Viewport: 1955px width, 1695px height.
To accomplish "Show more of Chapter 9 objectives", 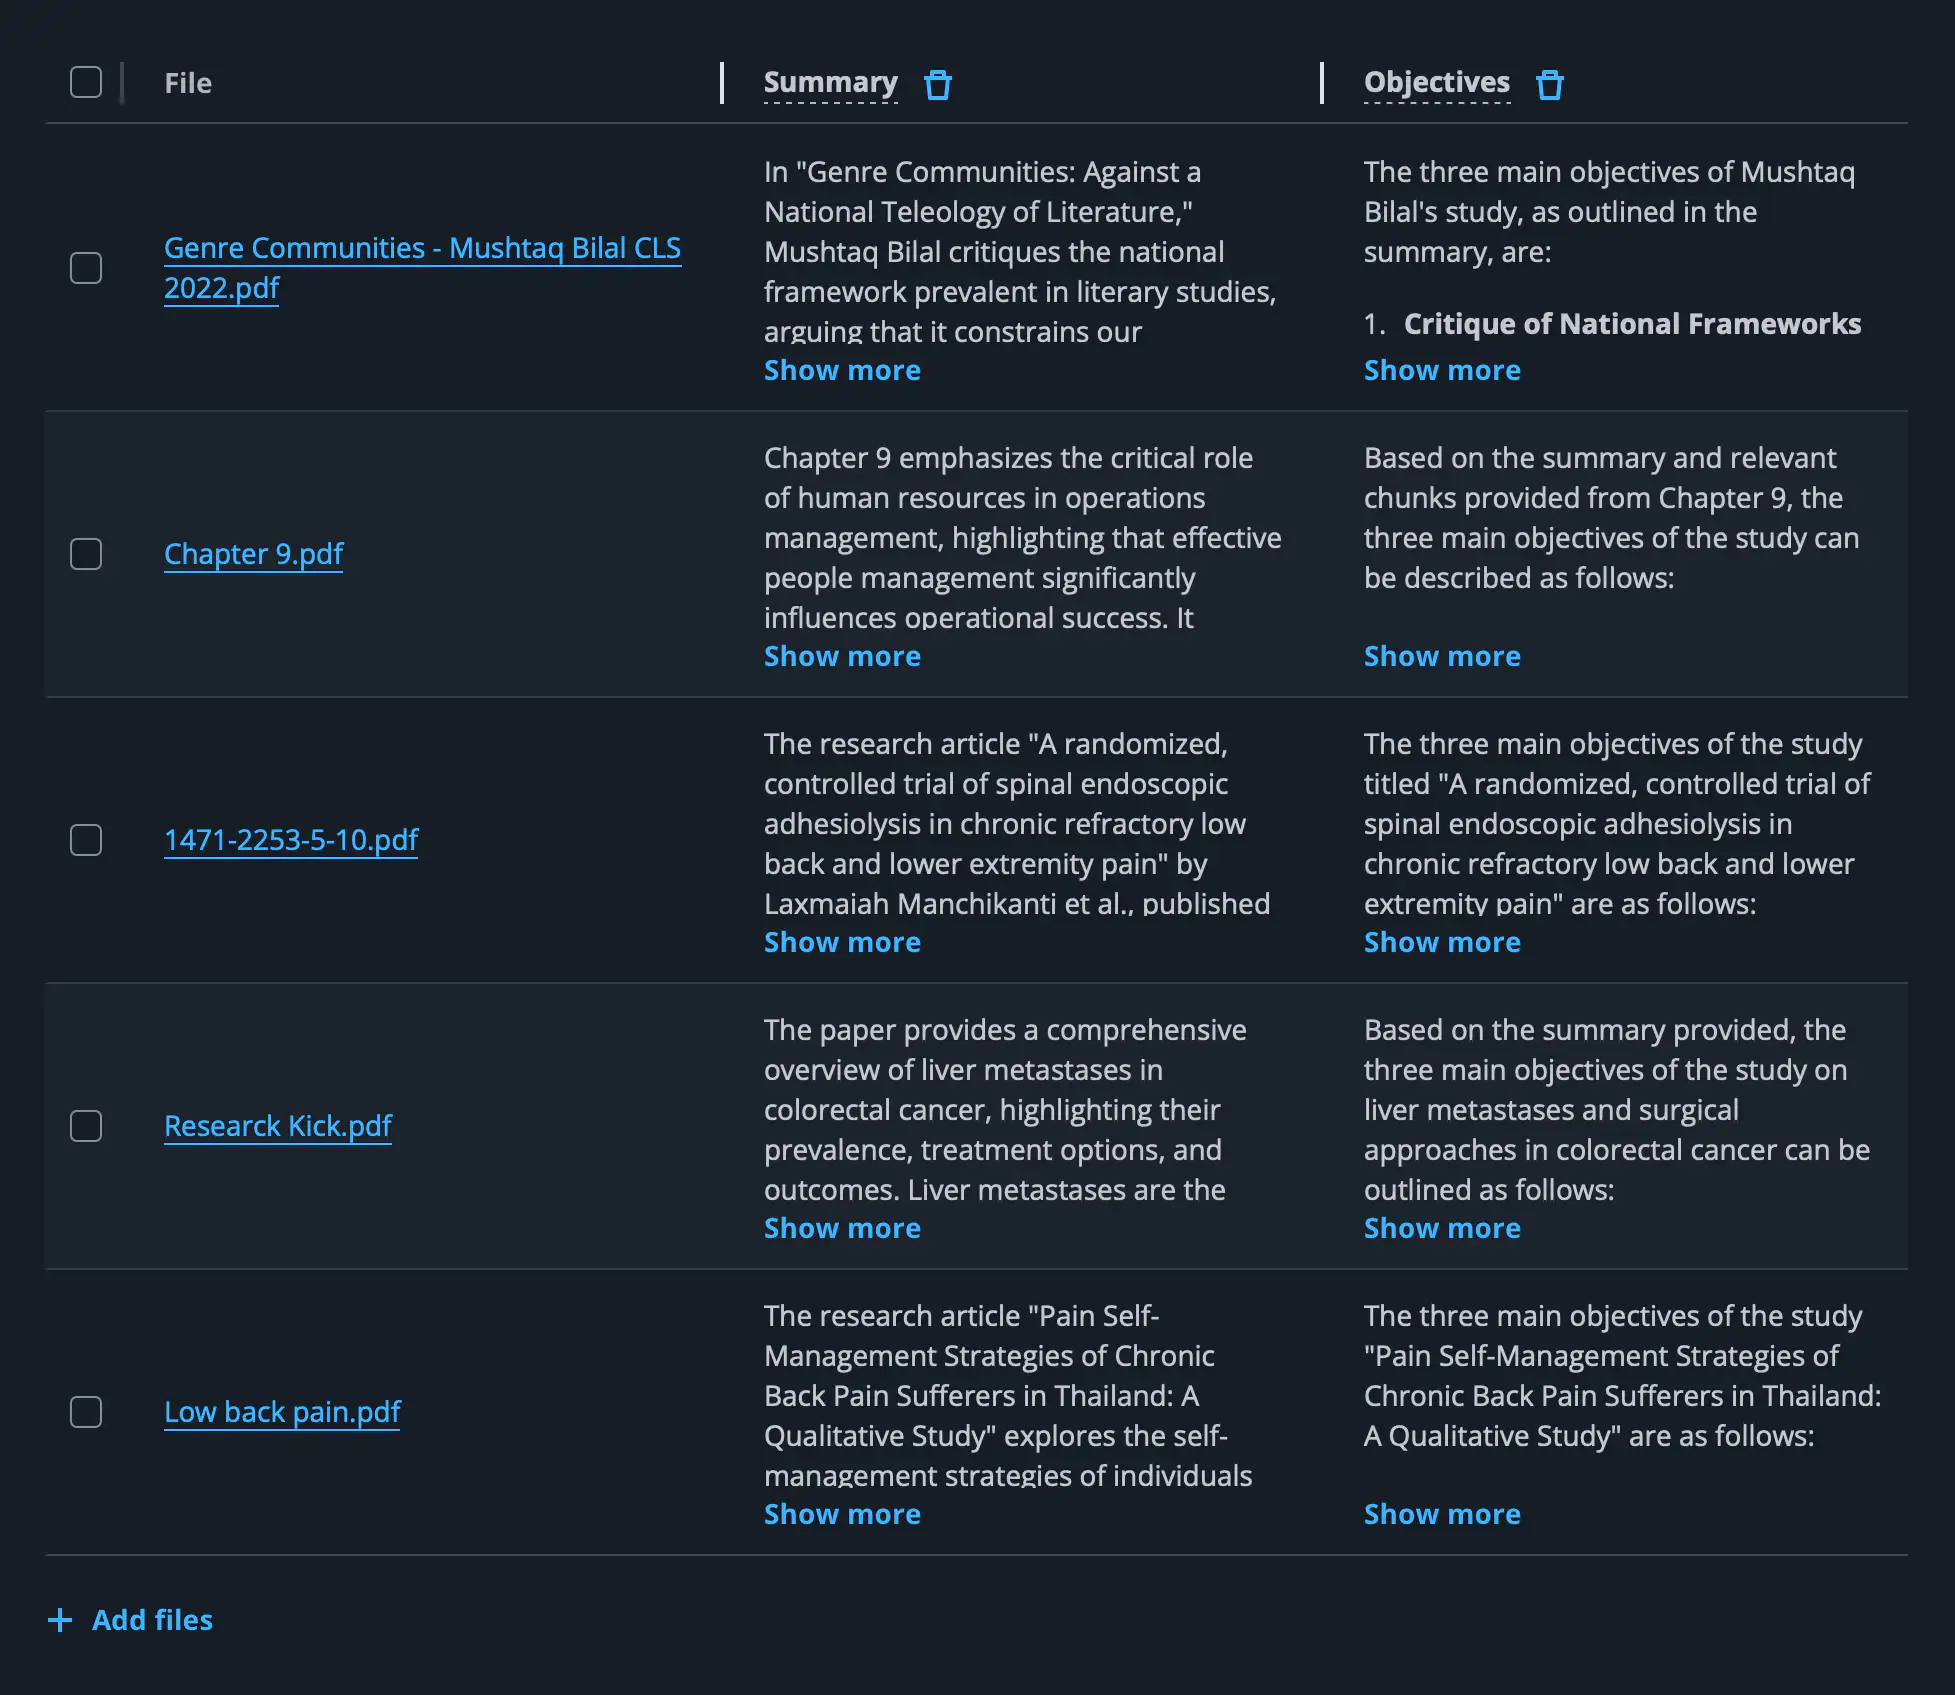I will point(1442,656).
